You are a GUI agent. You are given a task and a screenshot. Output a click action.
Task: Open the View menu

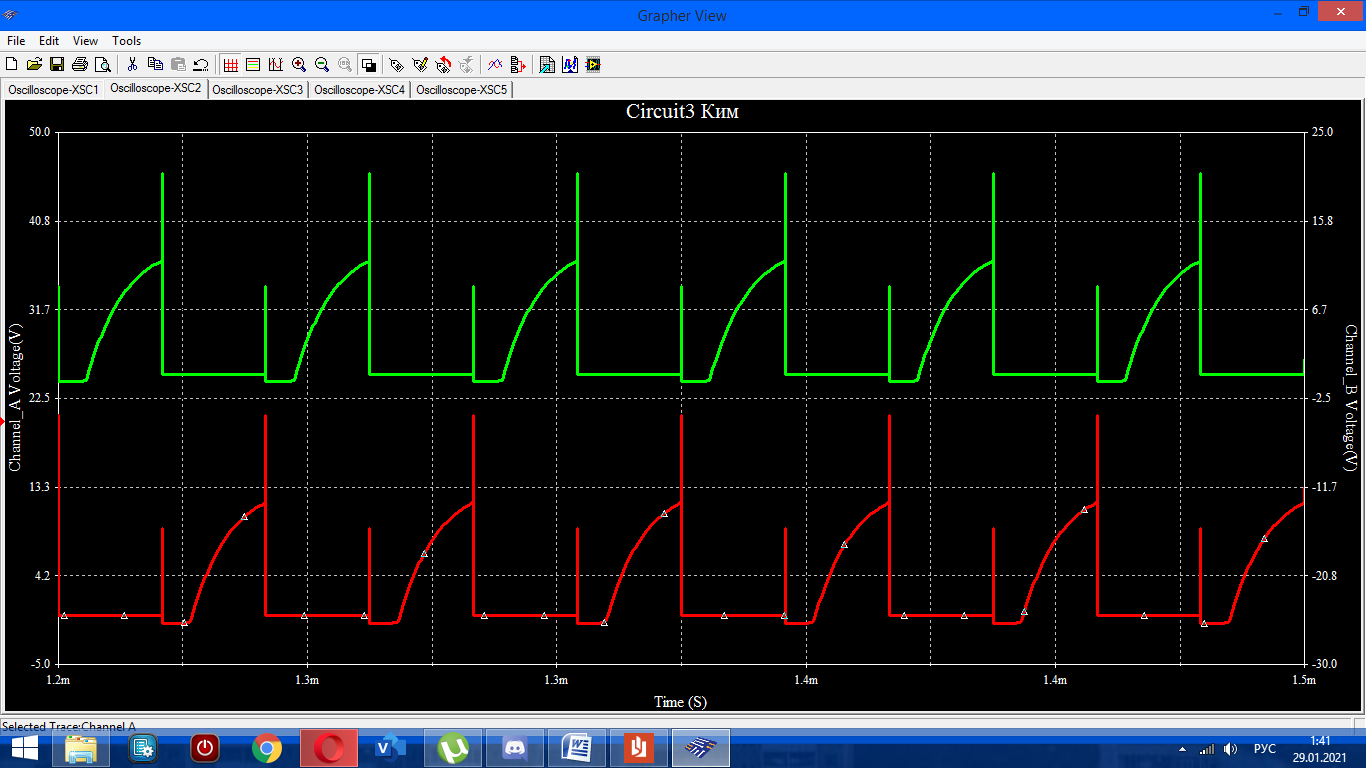tap(85, 41)
